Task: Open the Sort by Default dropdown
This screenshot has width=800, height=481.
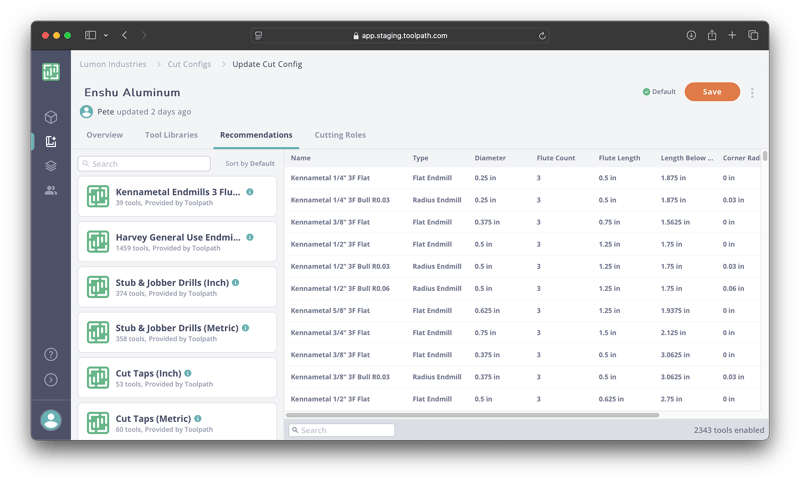Action: point(250,164)
